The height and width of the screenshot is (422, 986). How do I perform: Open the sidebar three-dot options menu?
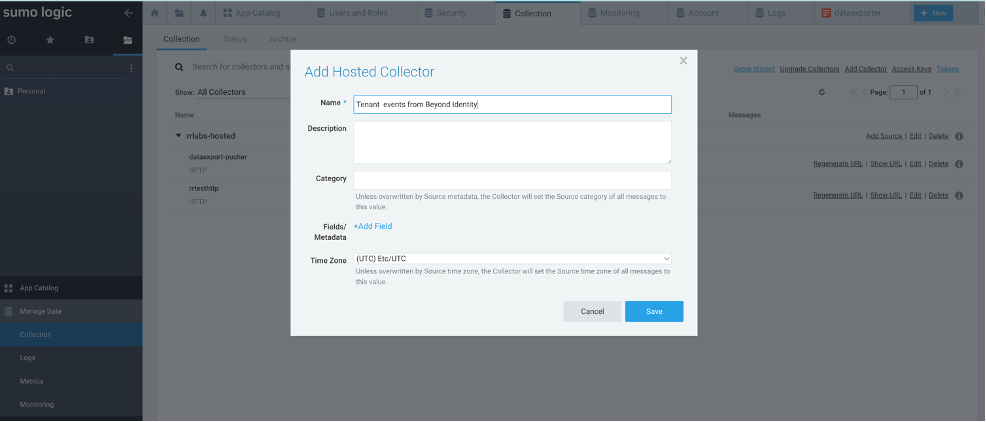(131, 68)
